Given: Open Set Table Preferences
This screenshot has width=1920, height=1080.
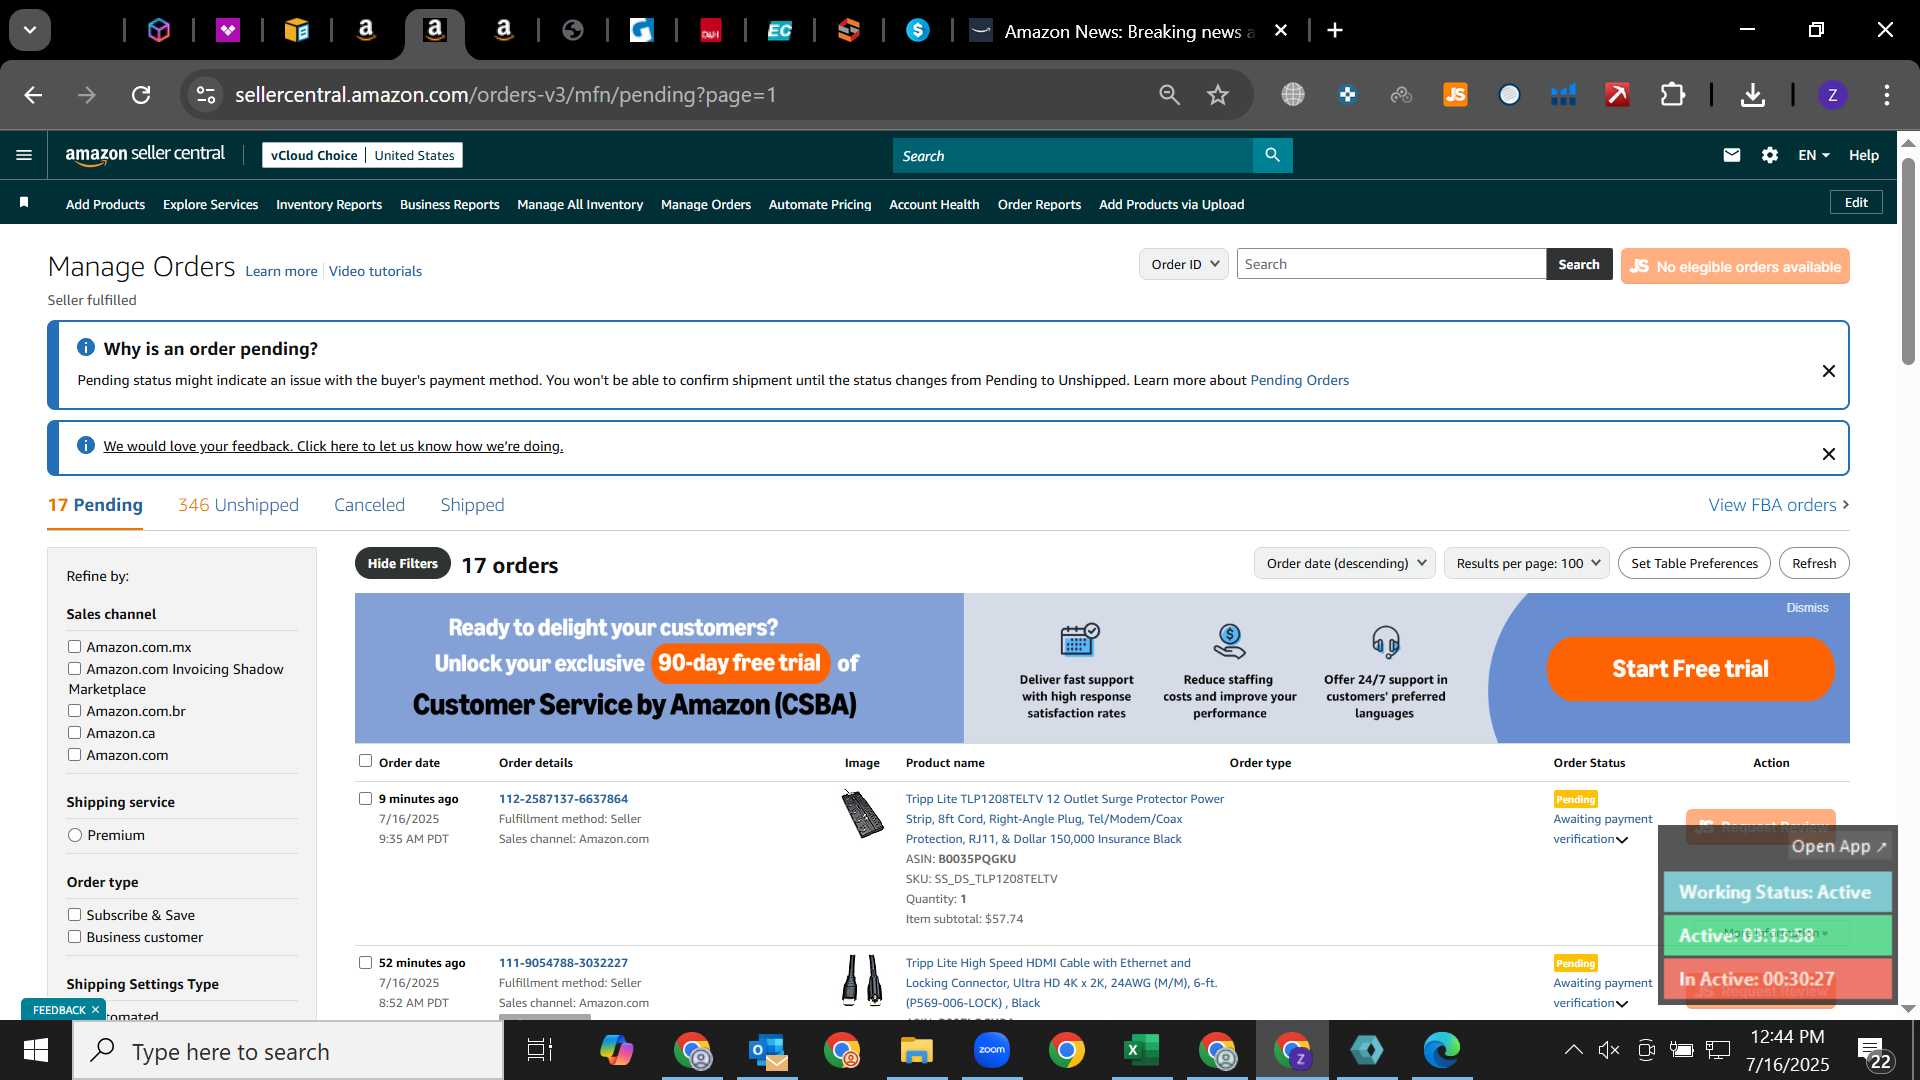Looking at the screenshot, I should (x=1694, y=563).
